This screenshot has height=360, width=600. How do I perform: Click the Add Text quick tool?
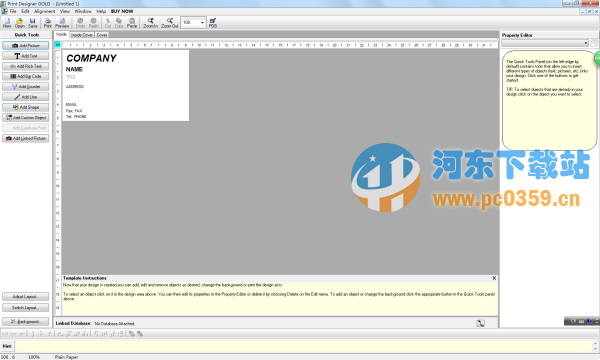[26, 56]
